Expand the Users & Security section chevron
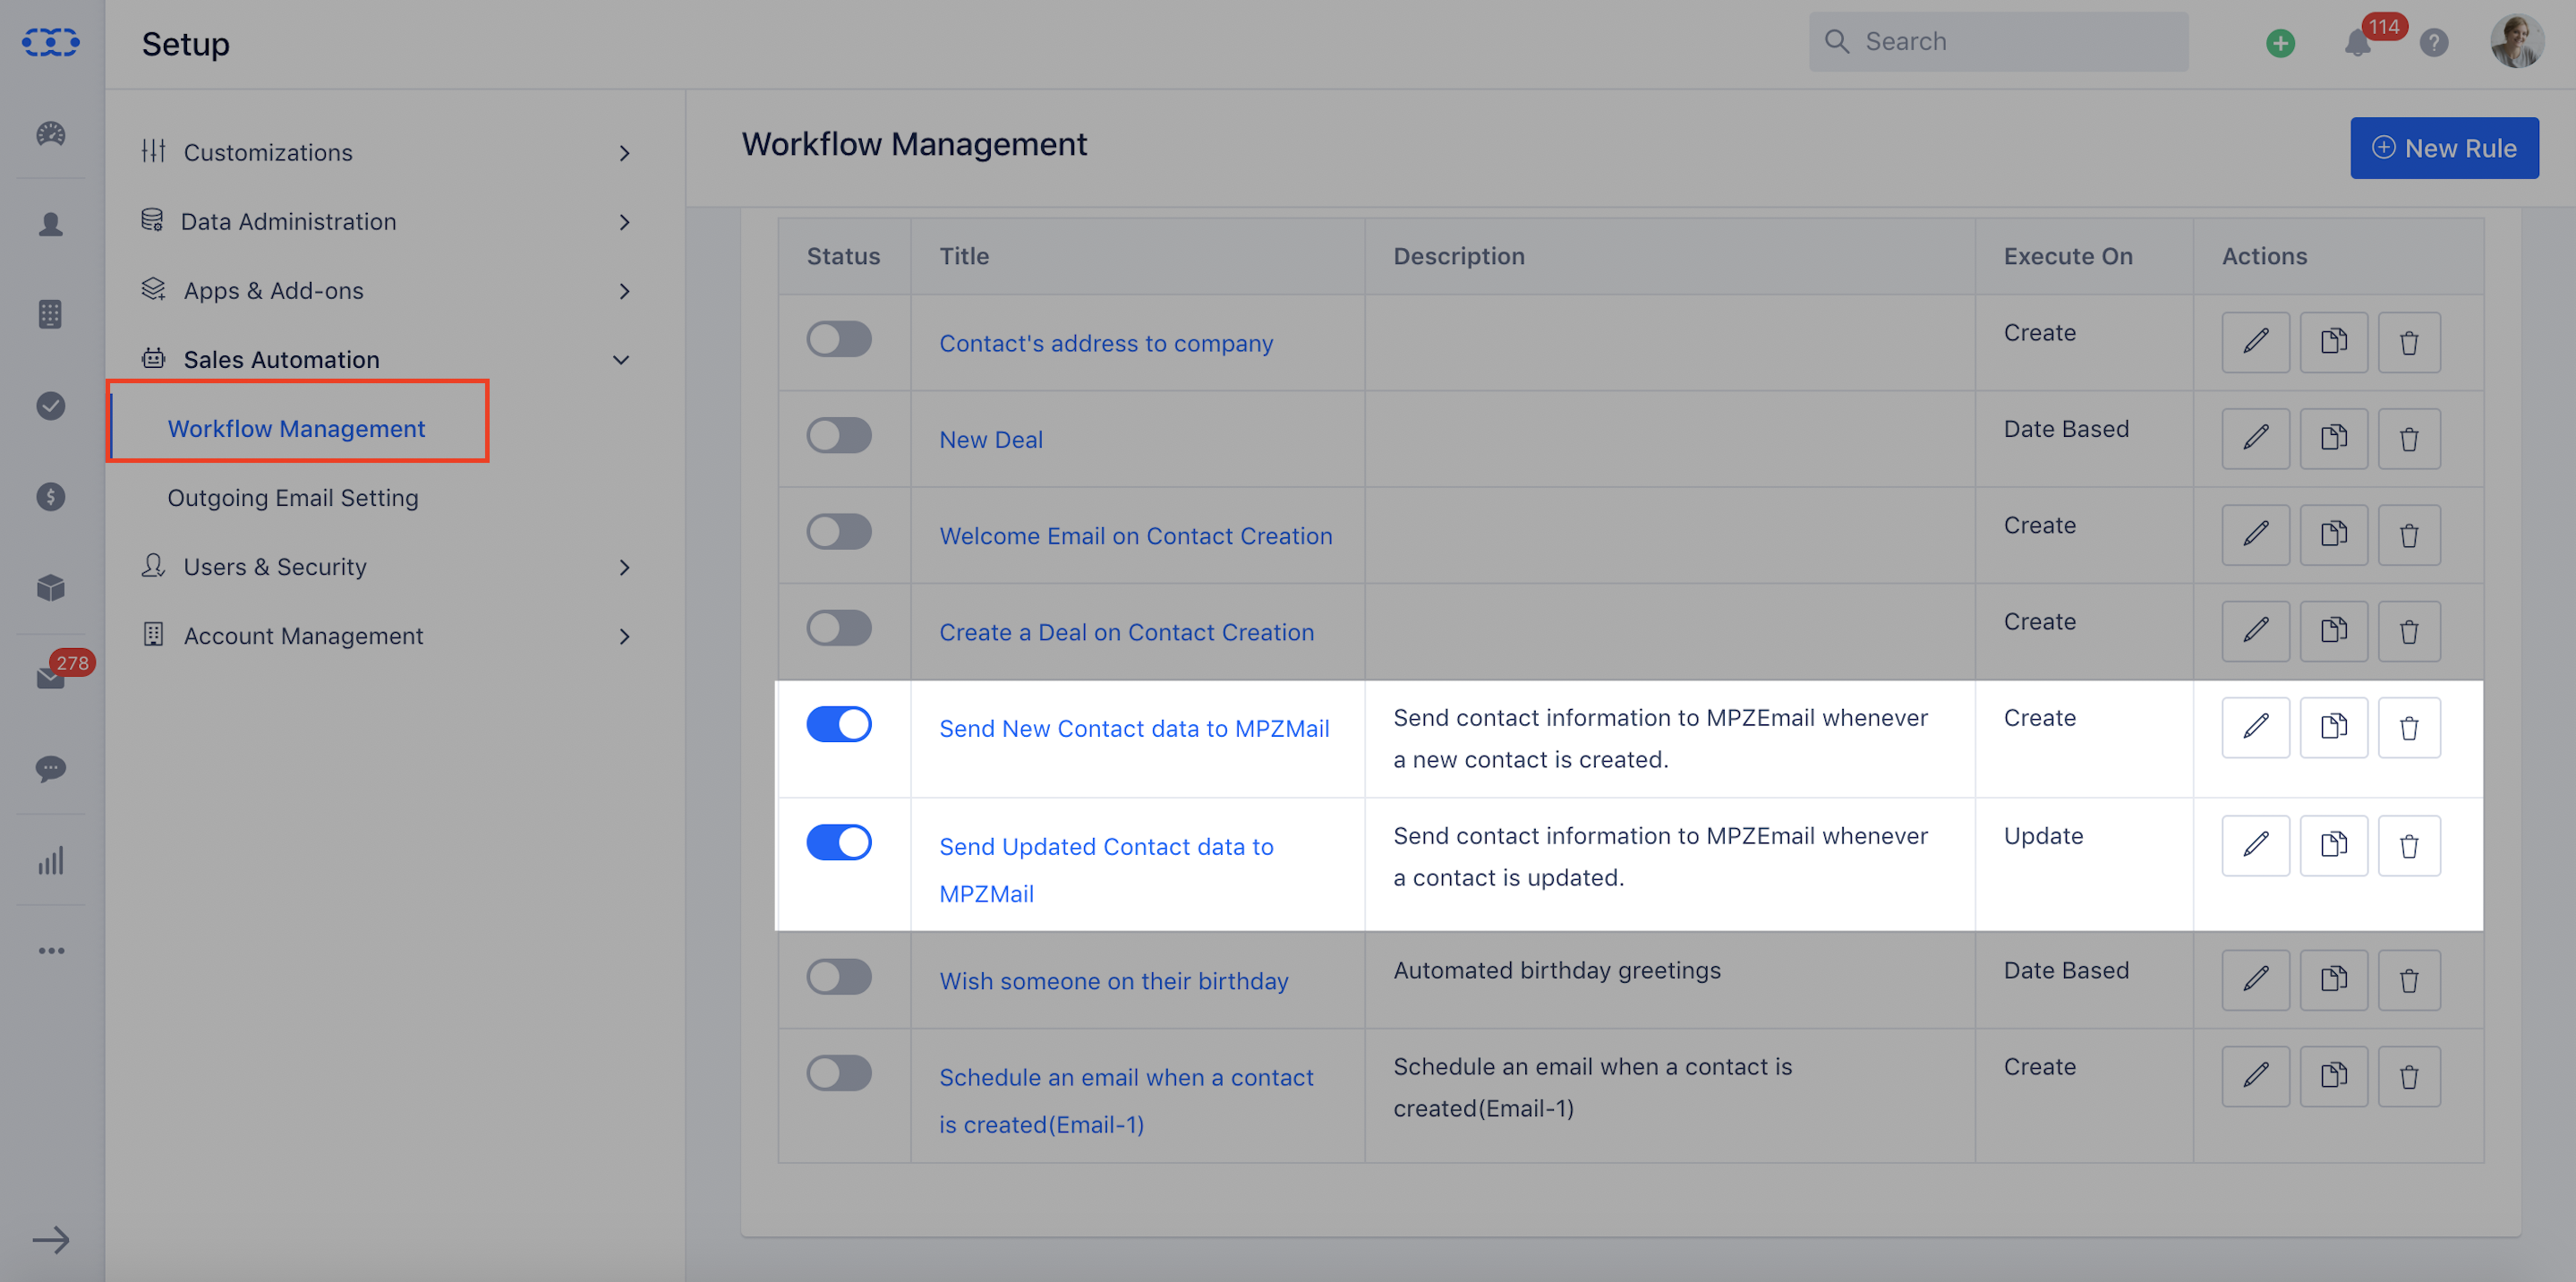Viewport: 2576px width, 1282px height. point(624,567)
